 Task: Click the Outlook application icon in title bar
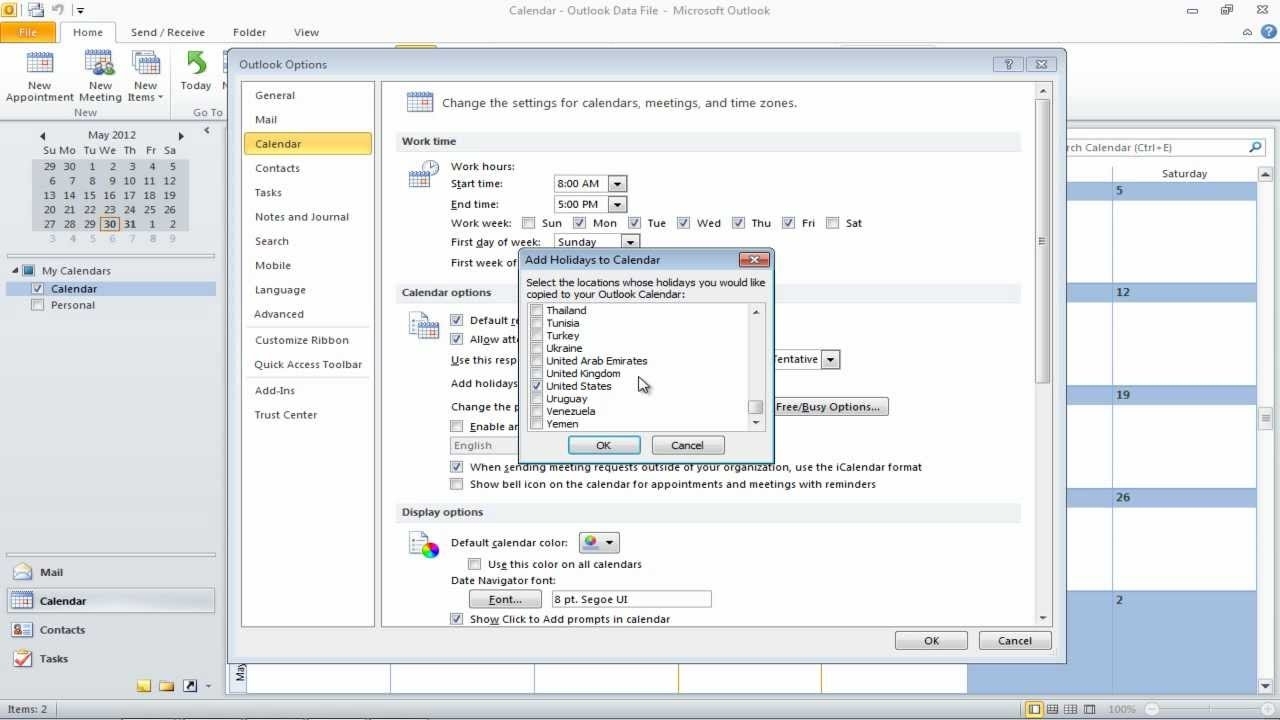(9, 10)
